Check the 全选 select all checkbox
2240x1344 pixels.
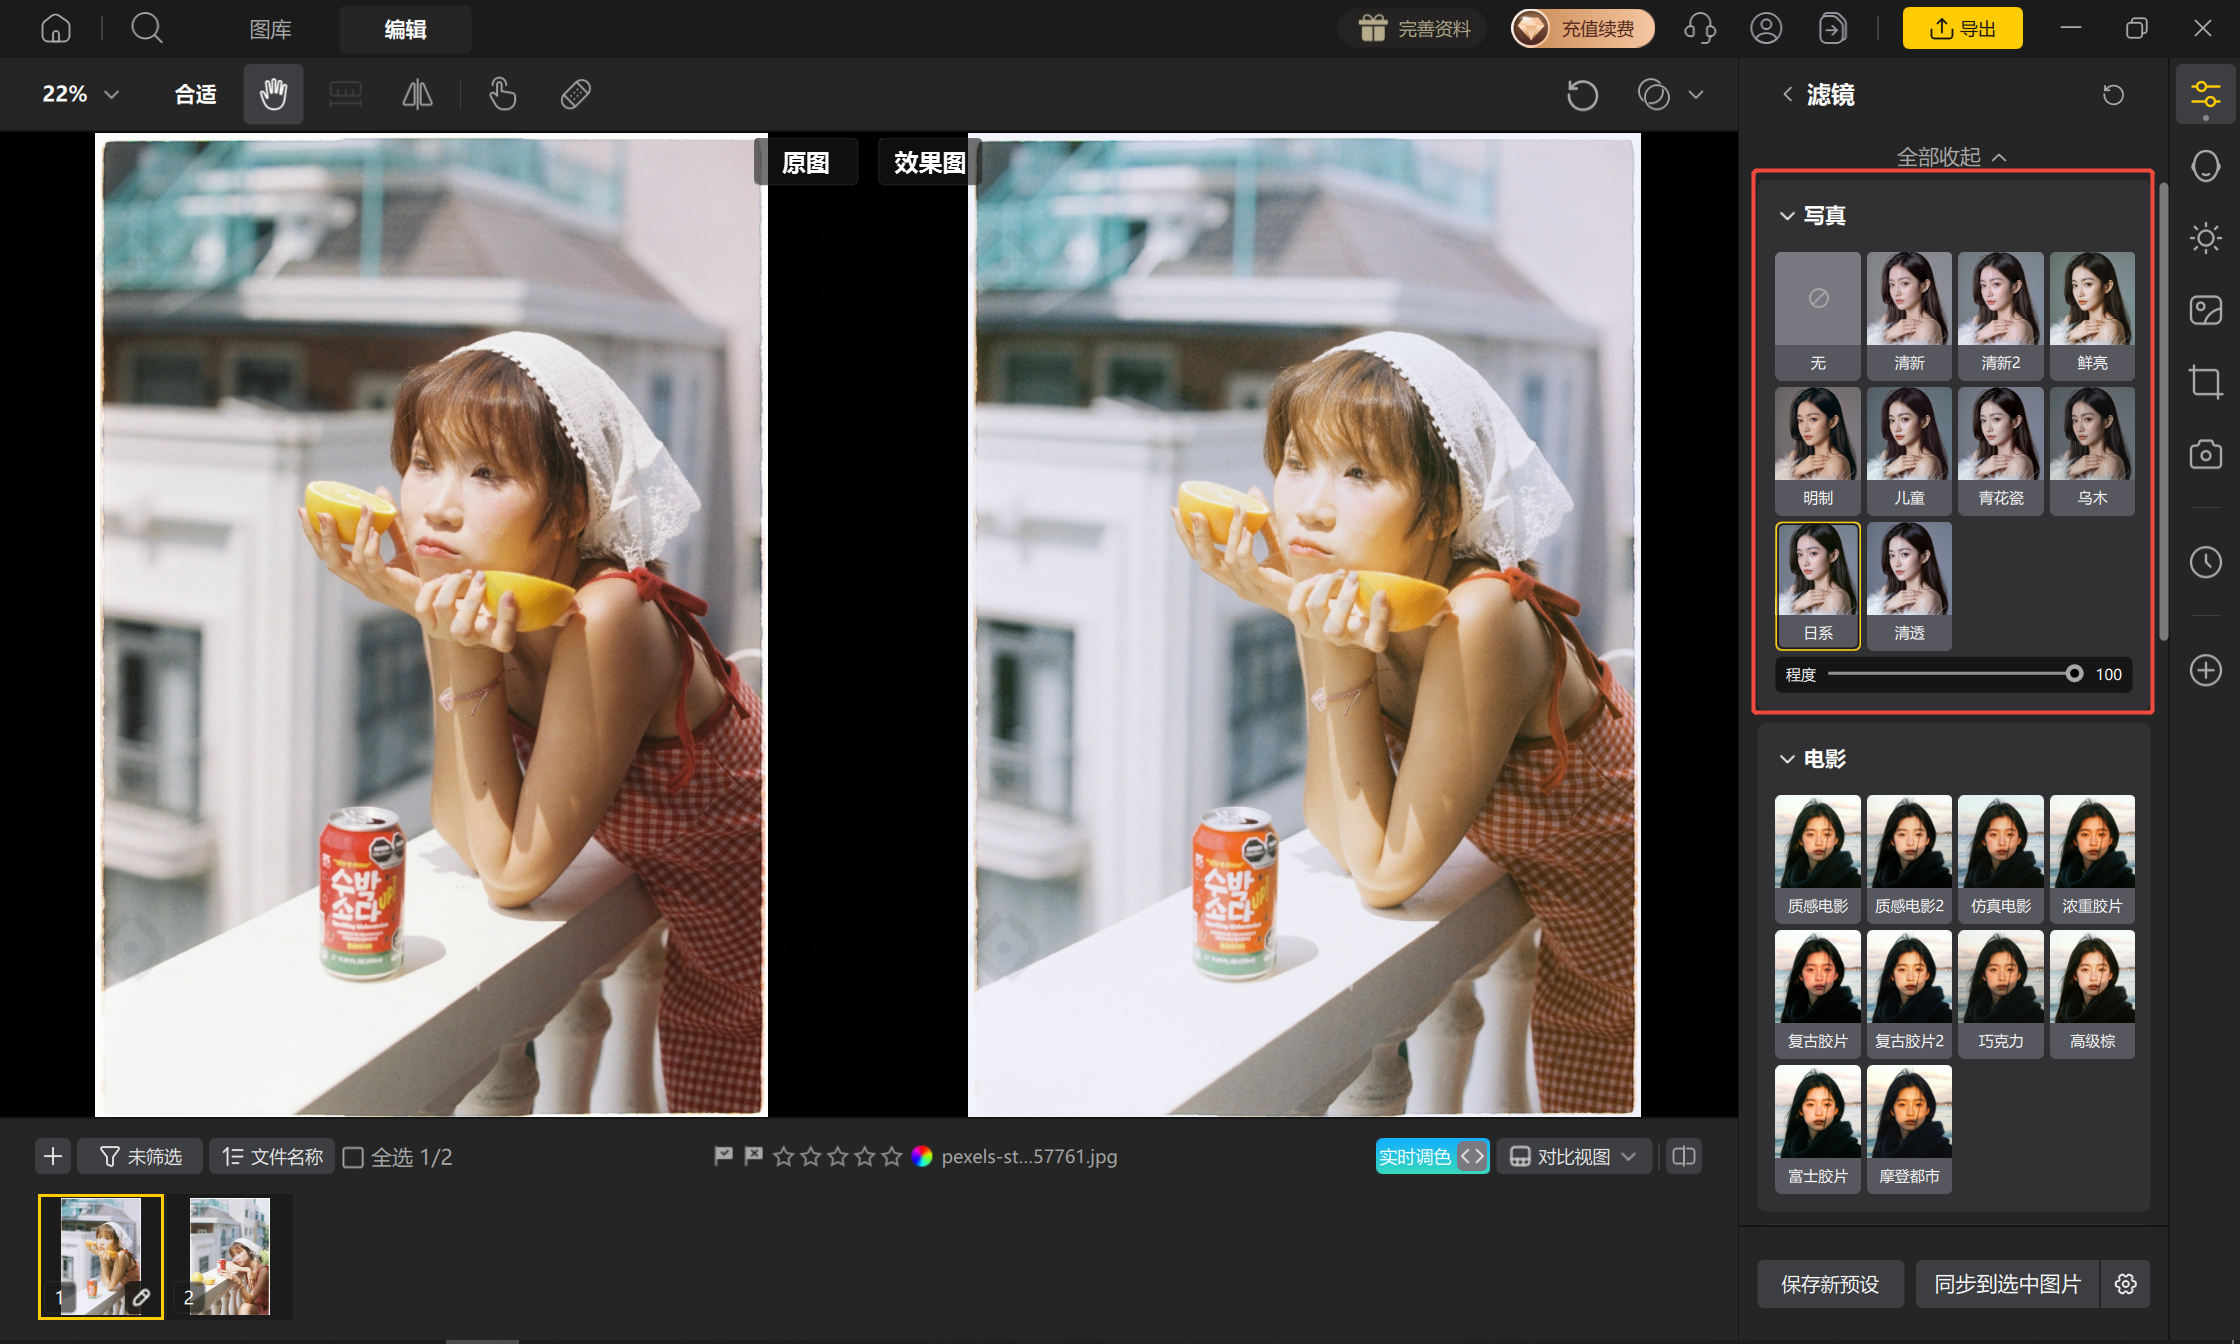coord(353,1157)
